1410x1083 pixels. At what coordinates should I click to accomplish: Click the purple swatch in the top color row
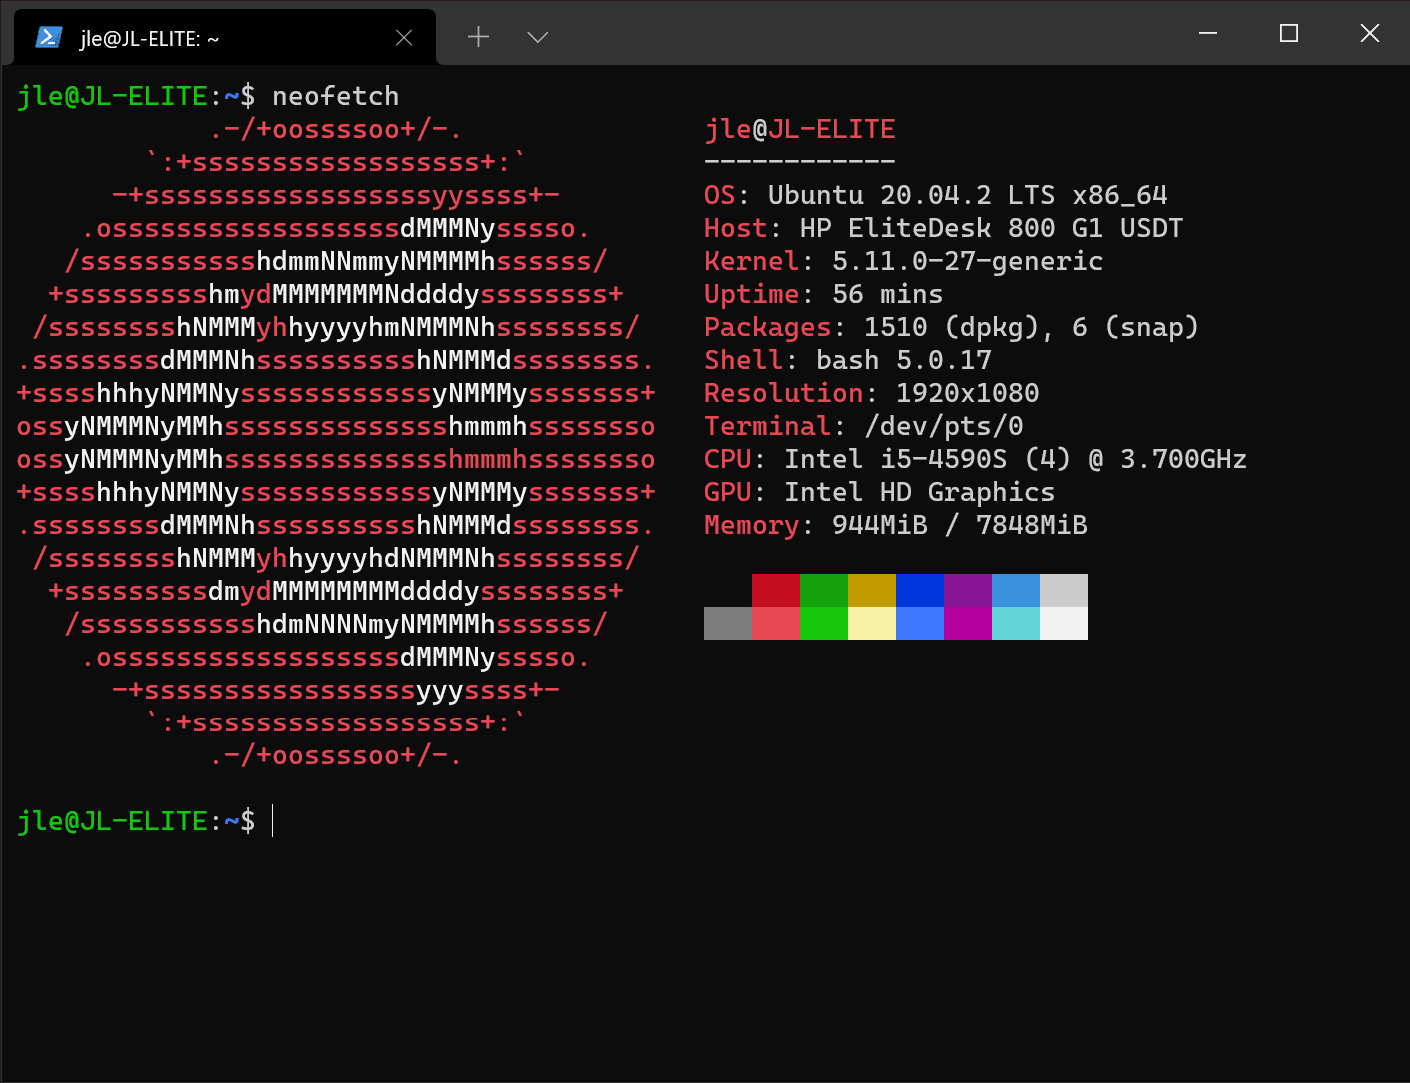pos(968,590)
